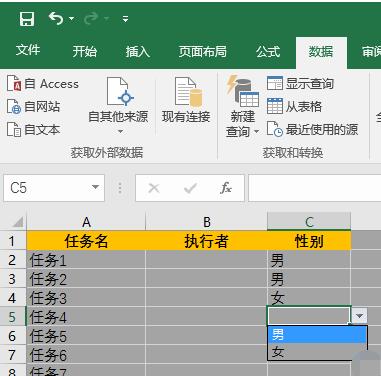Import data 自 Access

tap(43, 84)
